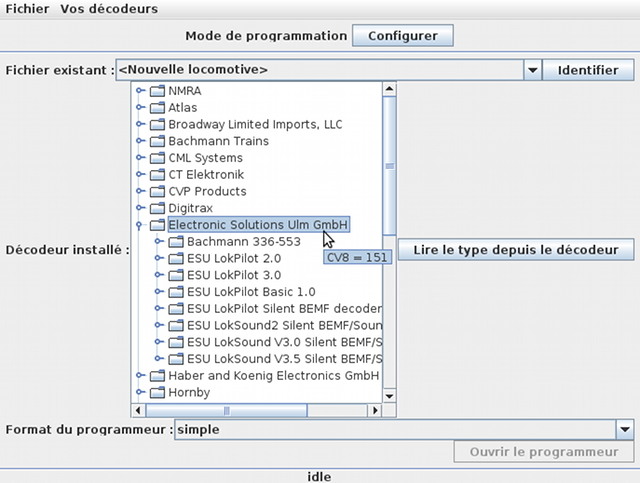This screenshot has width=640, height=483.
Task: Open the Fichier existant dropdown arrow
Action: pos(533,70)
